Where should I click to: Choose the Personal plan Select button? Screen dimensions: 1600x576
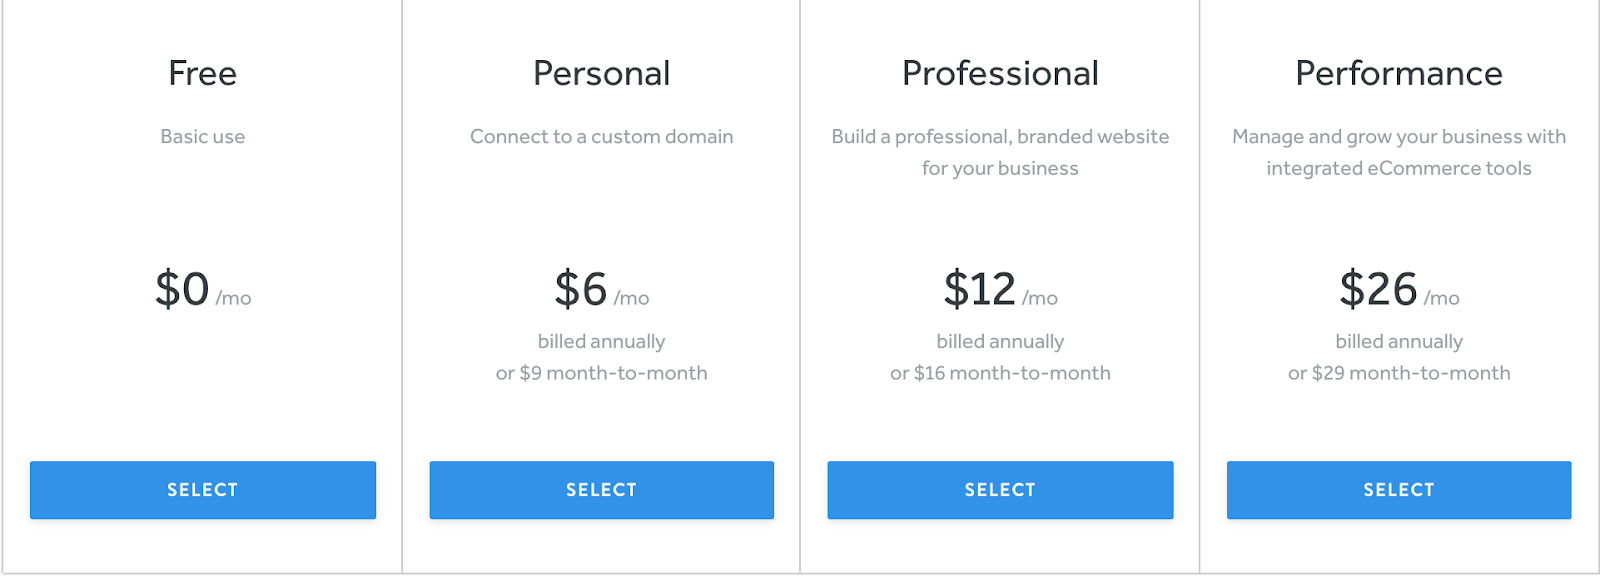point(602,490)
